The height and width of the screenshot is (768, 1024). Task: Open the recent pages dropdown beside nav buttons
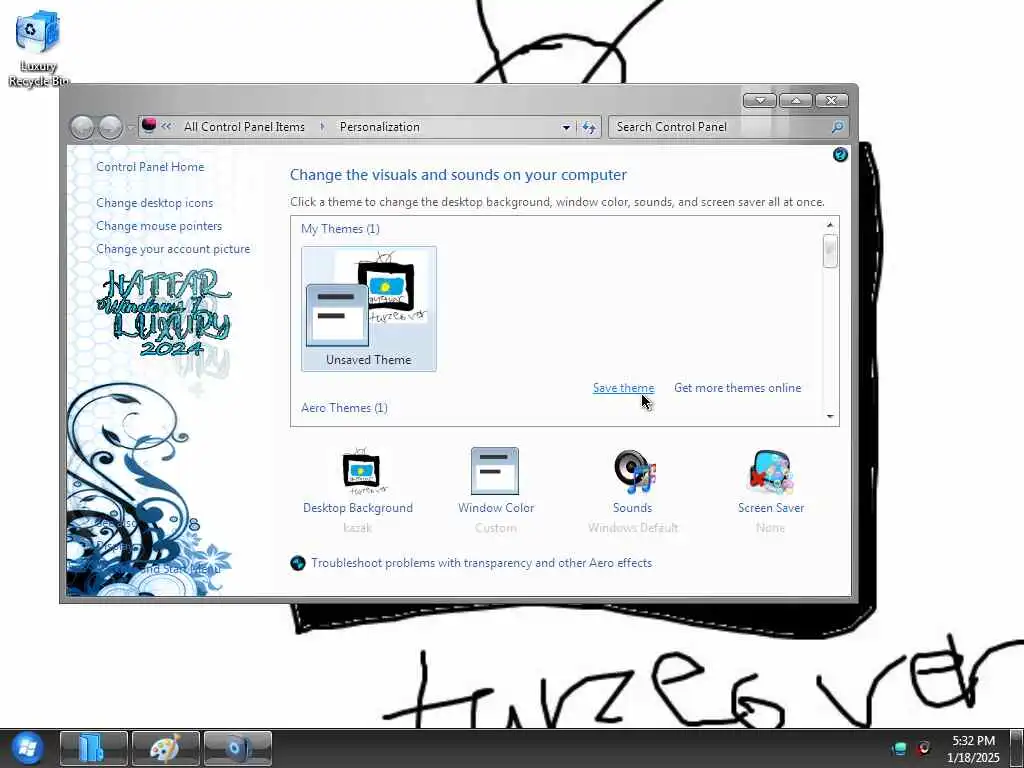click(x=130, y=127)
